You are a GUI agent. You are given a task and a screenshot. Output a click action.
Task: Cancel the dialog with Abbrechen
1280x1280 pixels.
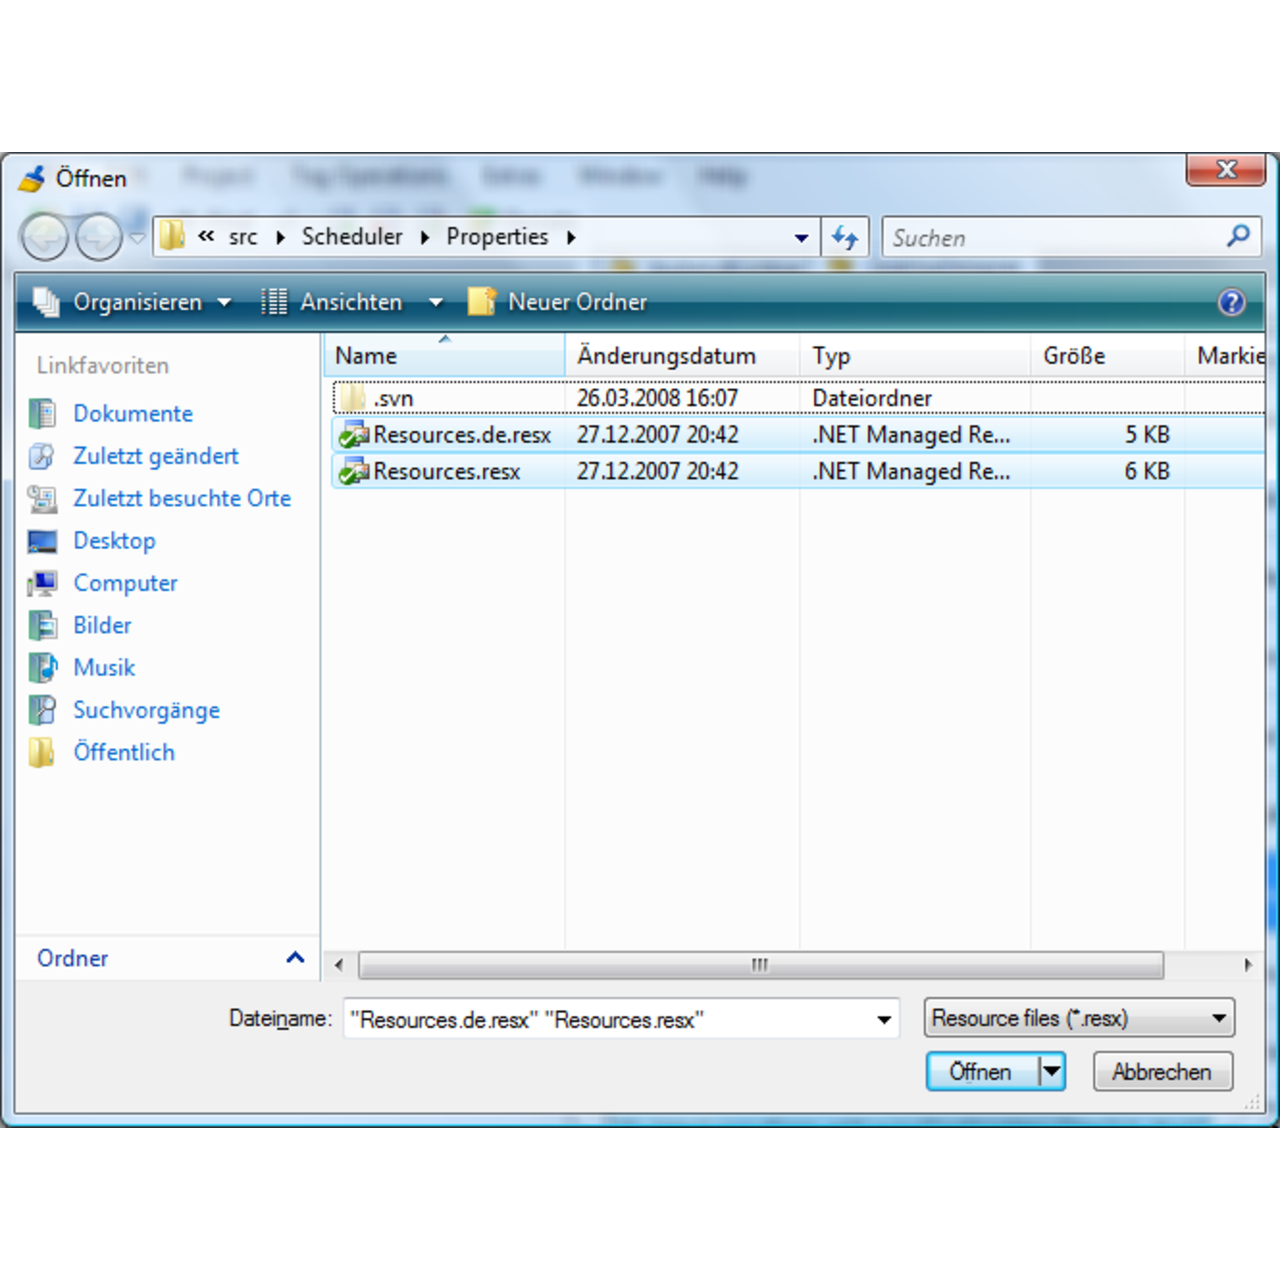click(1162, 1071)
